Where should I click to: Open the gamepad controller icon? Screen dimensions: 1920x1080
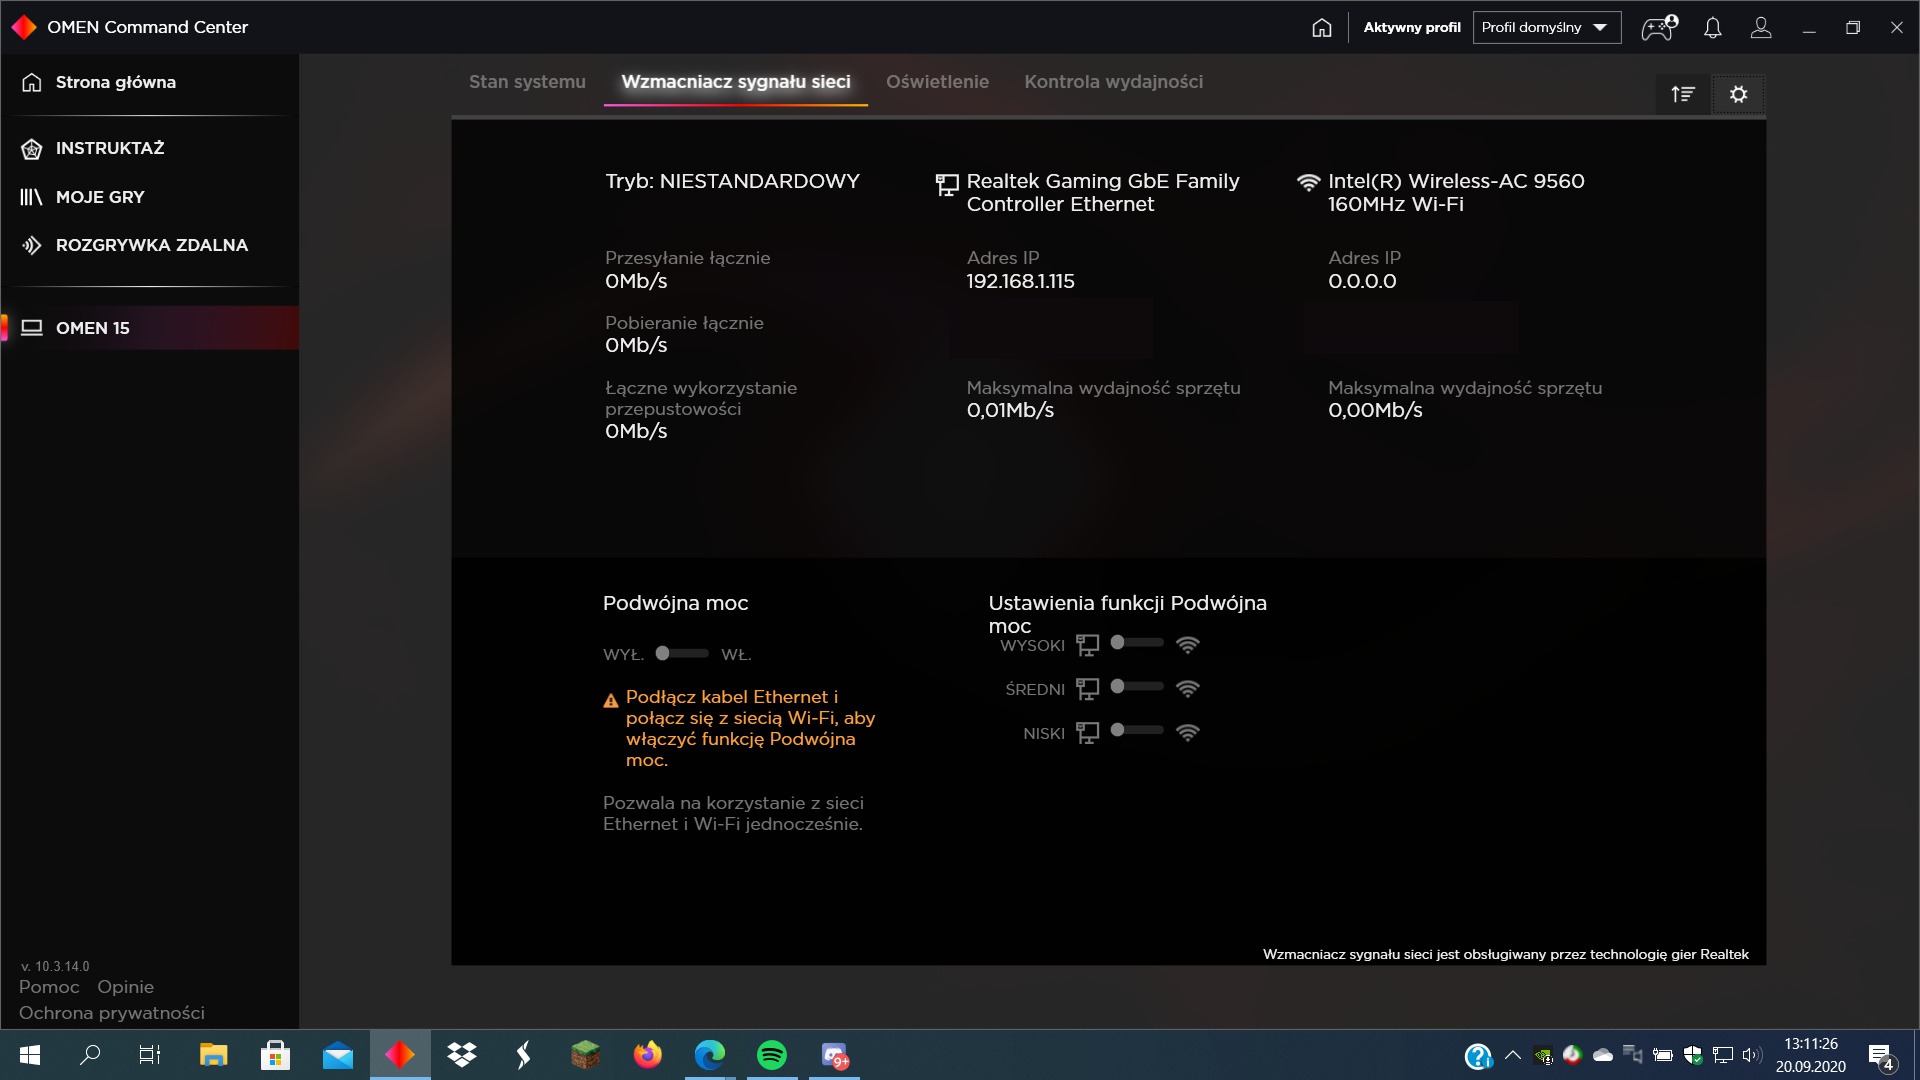1658,28
